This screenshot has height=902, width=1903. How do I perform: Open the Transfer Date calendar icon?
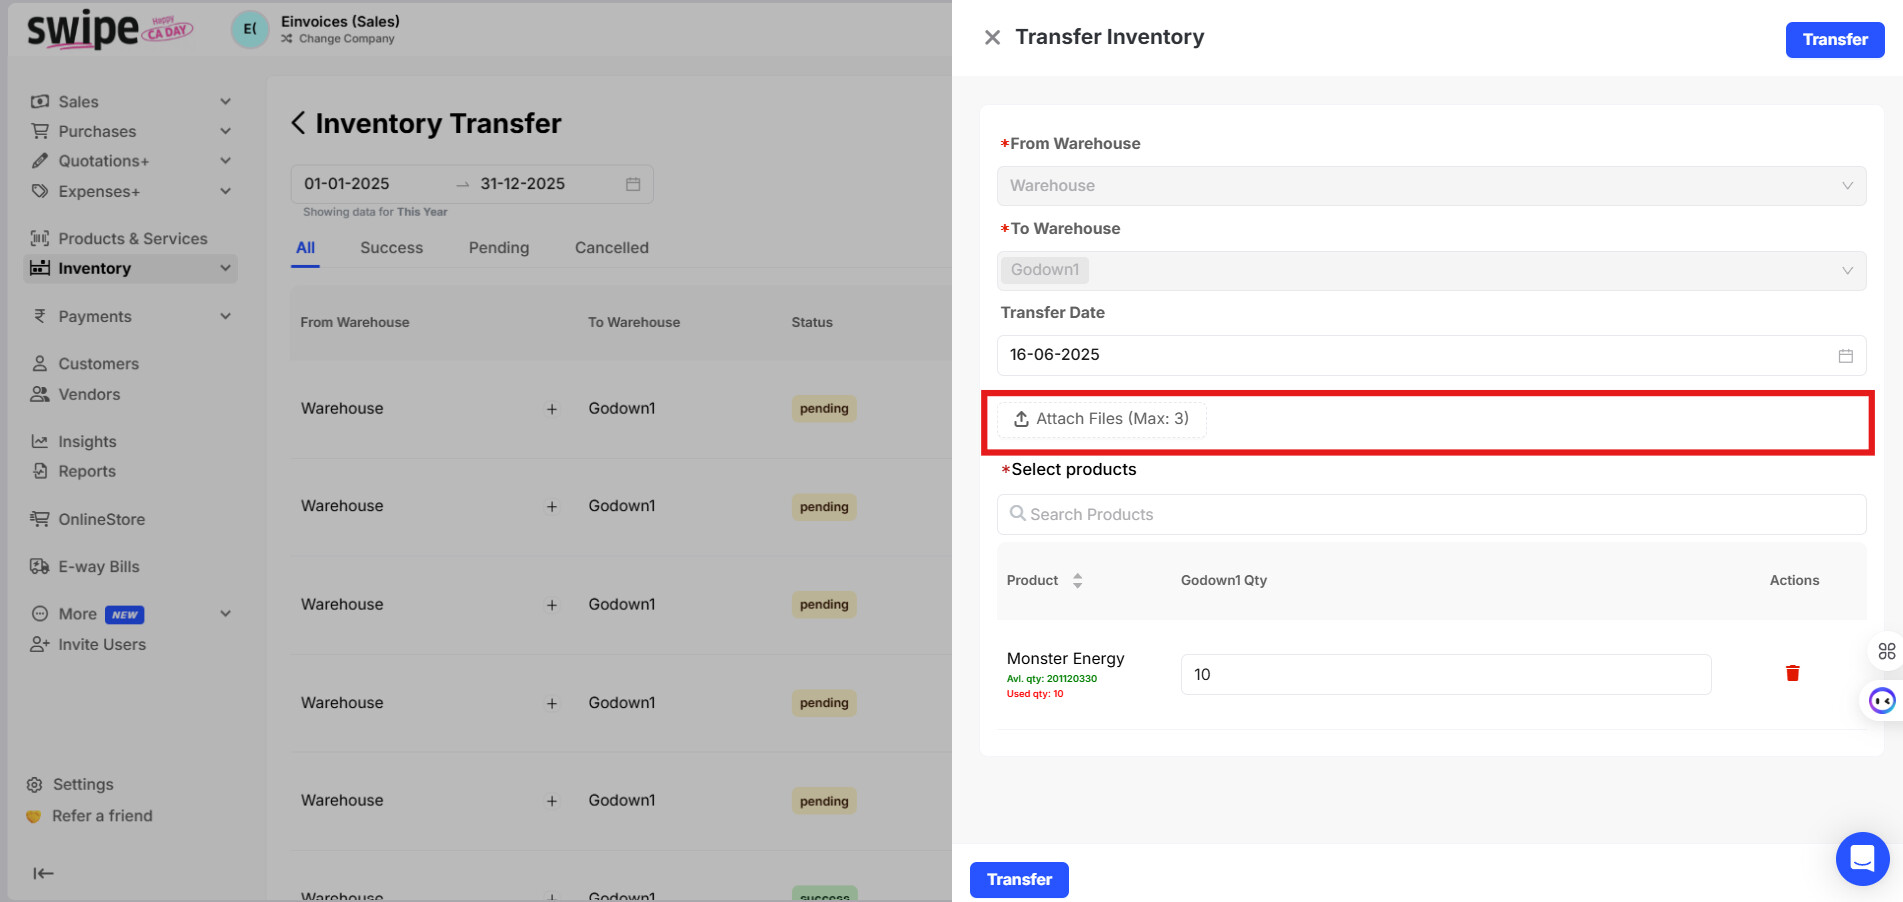coord(1845,356)
